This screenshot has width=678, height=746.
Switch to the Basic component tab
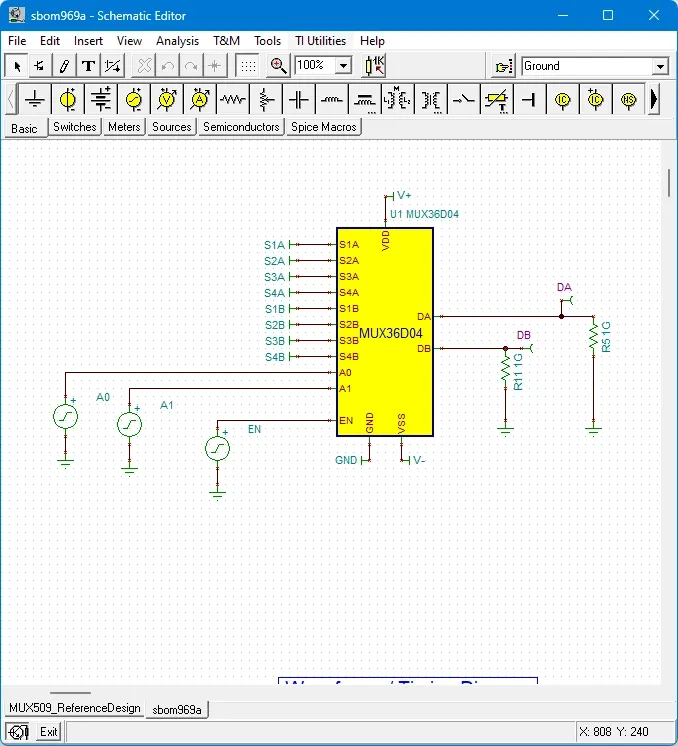tap(24, 128)
